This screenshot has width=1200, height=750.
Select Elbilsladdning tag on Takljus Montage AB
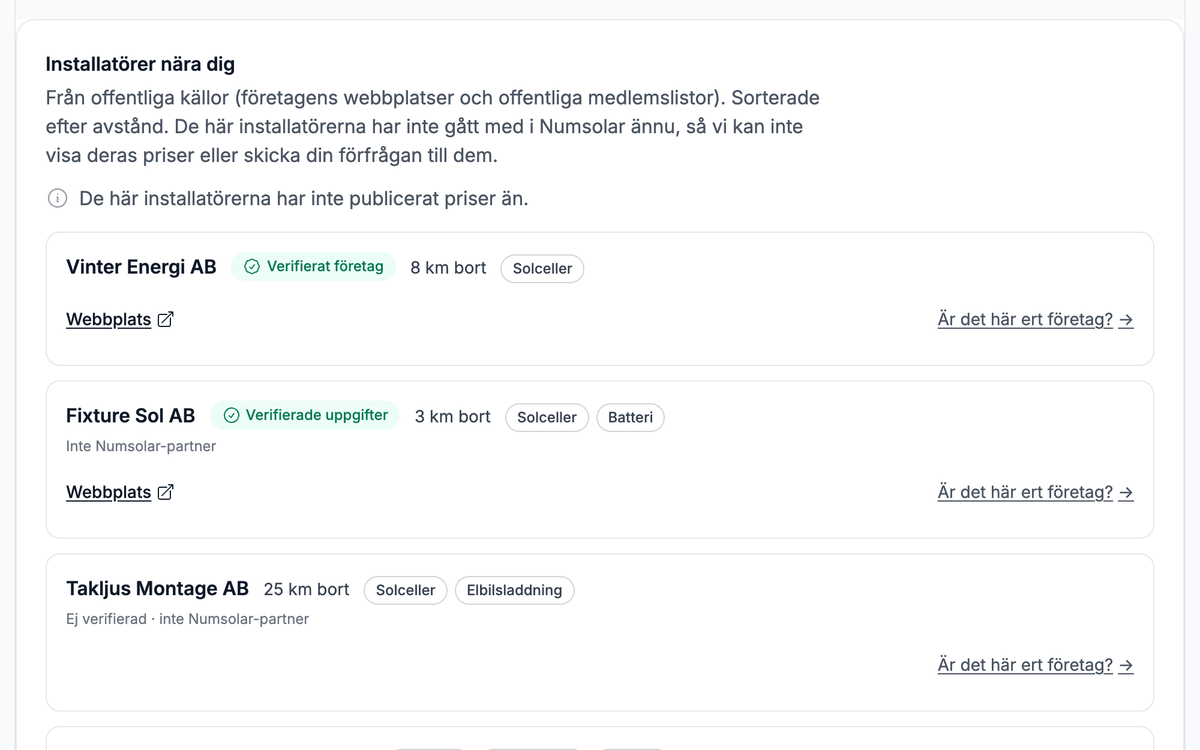pos(515,590)
